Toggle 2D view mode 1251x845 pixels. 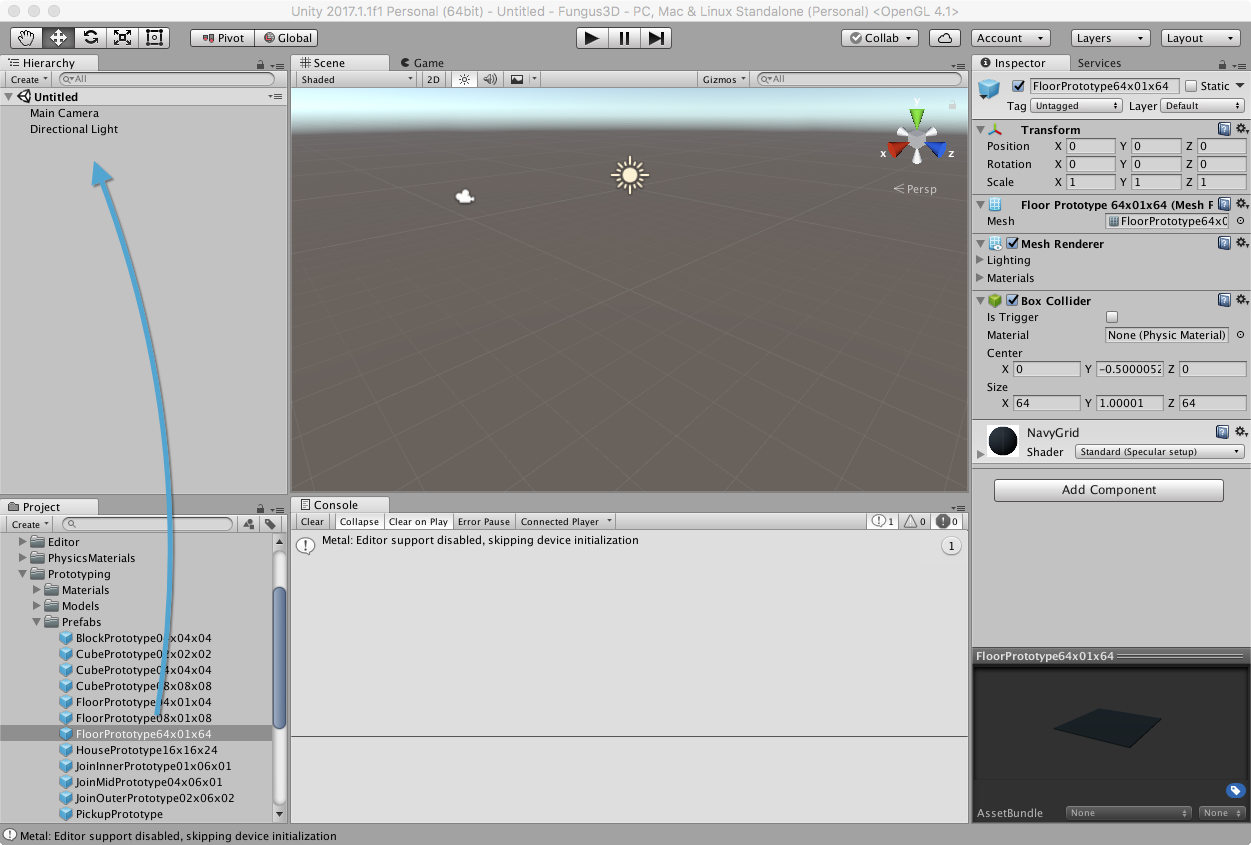[x=433, y=79]
